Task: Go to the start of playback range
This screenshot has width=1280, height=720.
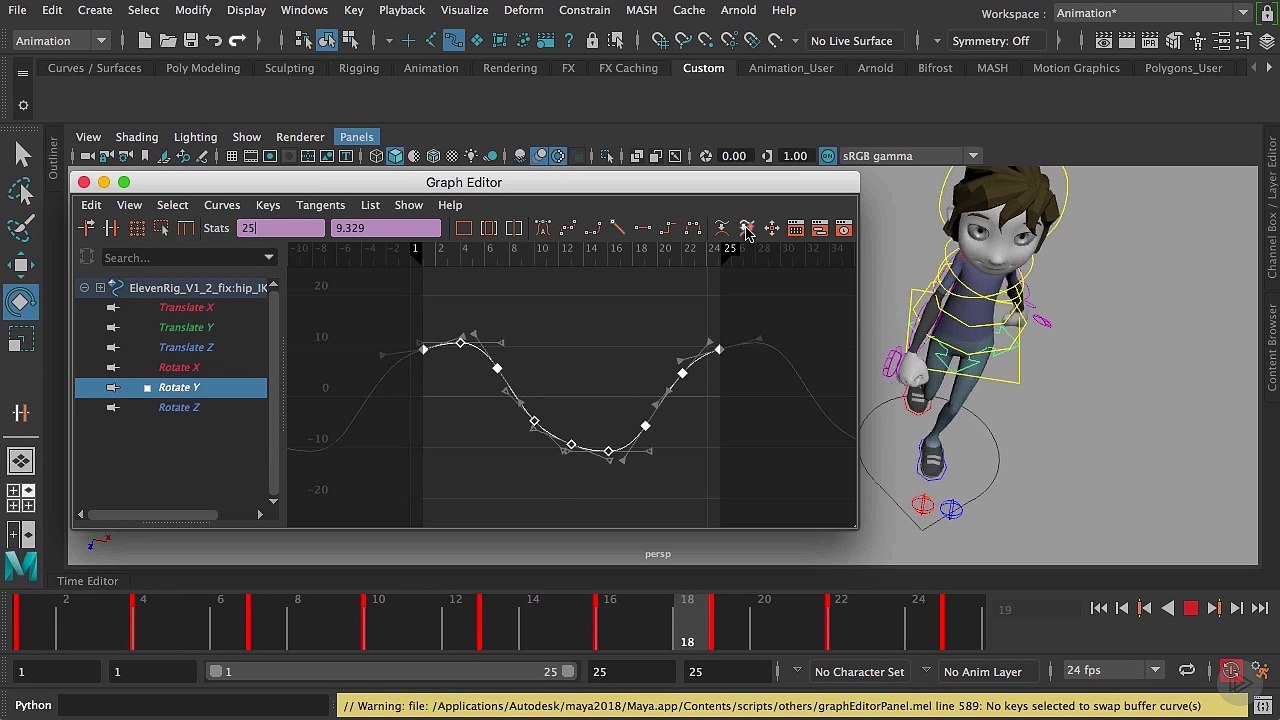Action: point(1098,608)
